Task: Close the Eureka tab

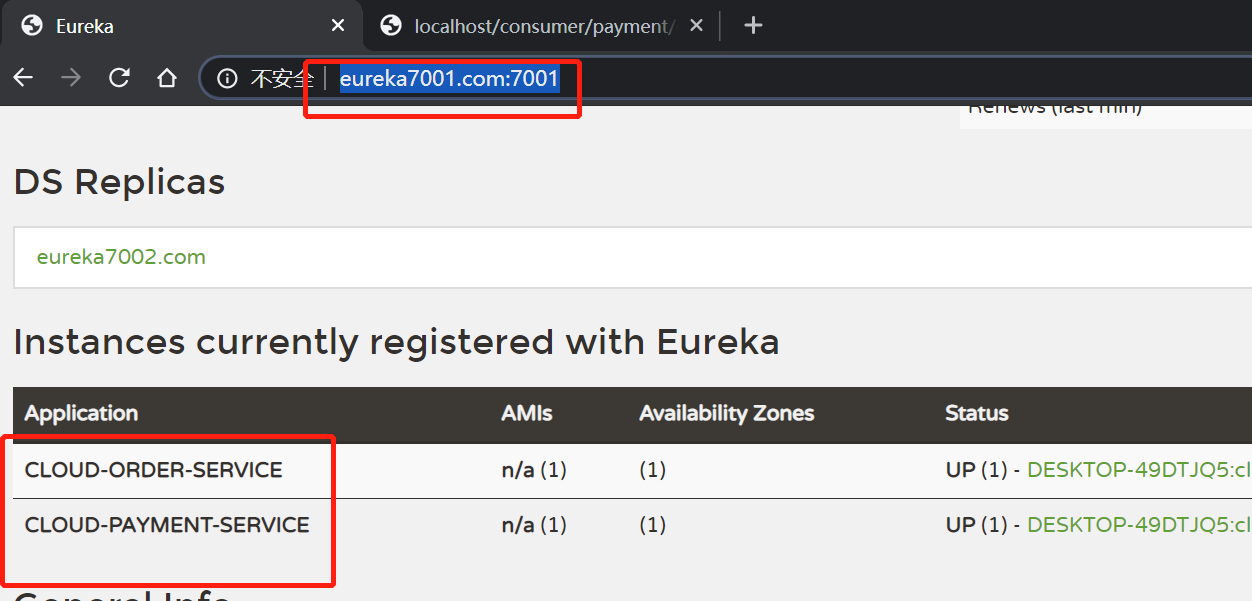Action: click(x=339, y=26)
